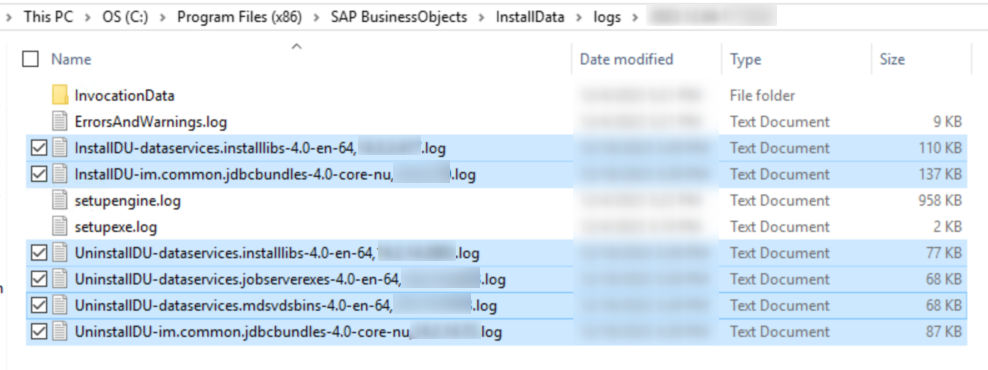The width and height of the screenshot is (988, 370).
Task: Click UninstallDU-dataservices.jobserverexes log file icon
Action: [x=60, y=279]
